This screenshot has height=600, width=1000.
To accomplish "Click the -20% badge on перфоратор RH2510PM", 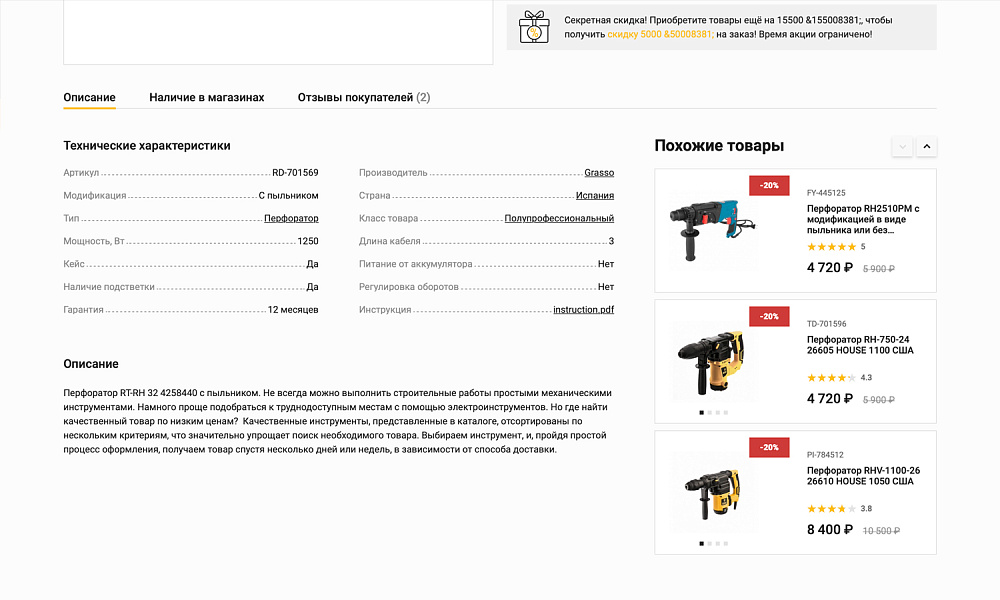I will [x=768, y=185].
